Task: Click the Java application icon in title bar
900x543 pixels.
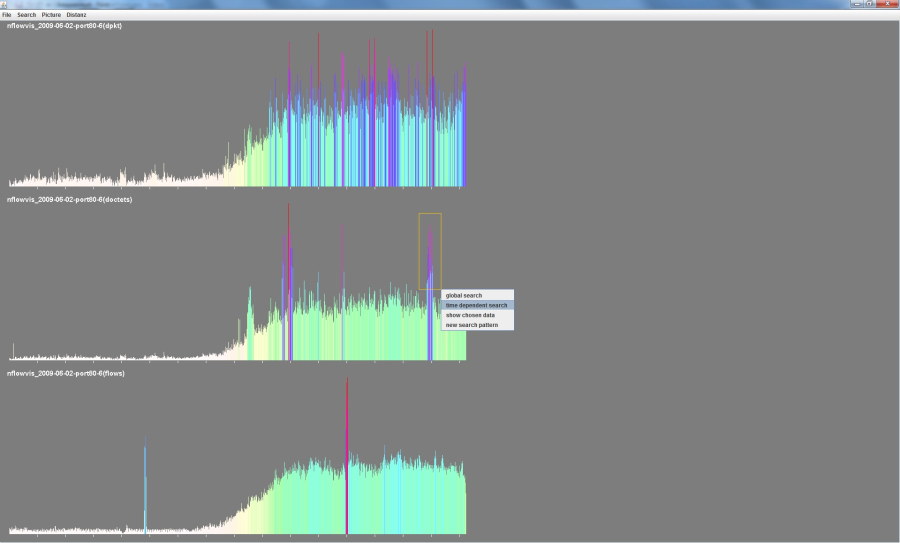Action: tap(5, 4)
